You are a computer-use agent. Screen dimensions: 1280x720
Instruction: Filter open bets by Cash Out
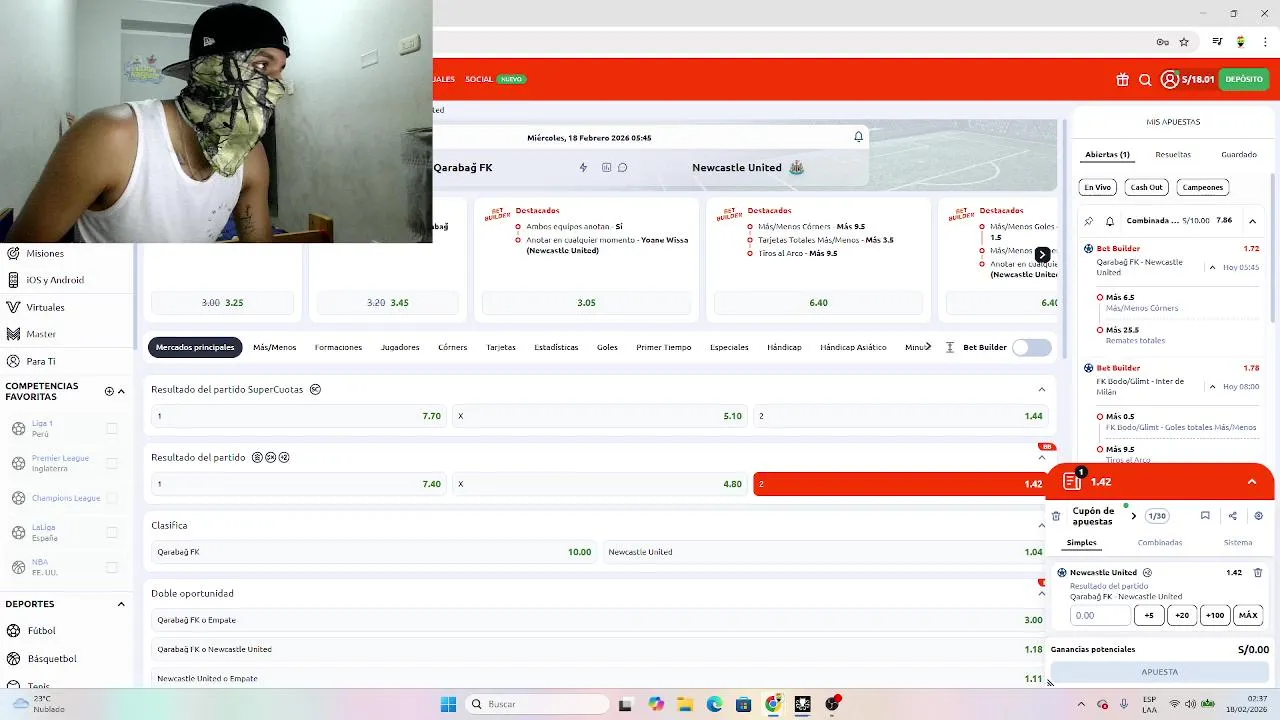pyautogui.click(x=1146, y=187)
